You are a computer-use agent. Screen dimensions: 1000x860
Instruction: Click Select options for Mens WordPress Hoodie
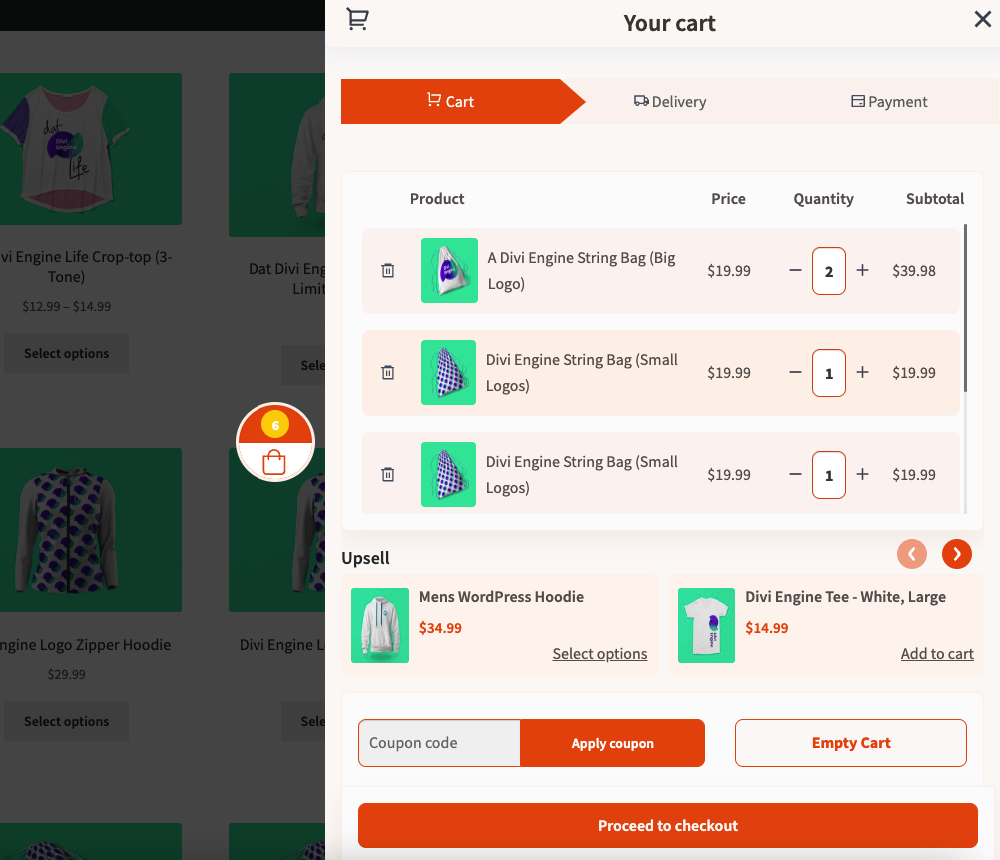tap(599, 654)
